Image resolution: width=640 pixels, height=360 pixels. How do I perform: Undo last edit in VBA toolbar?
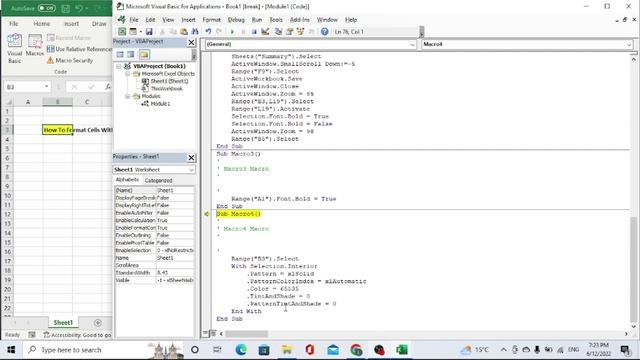pos(208,31)
